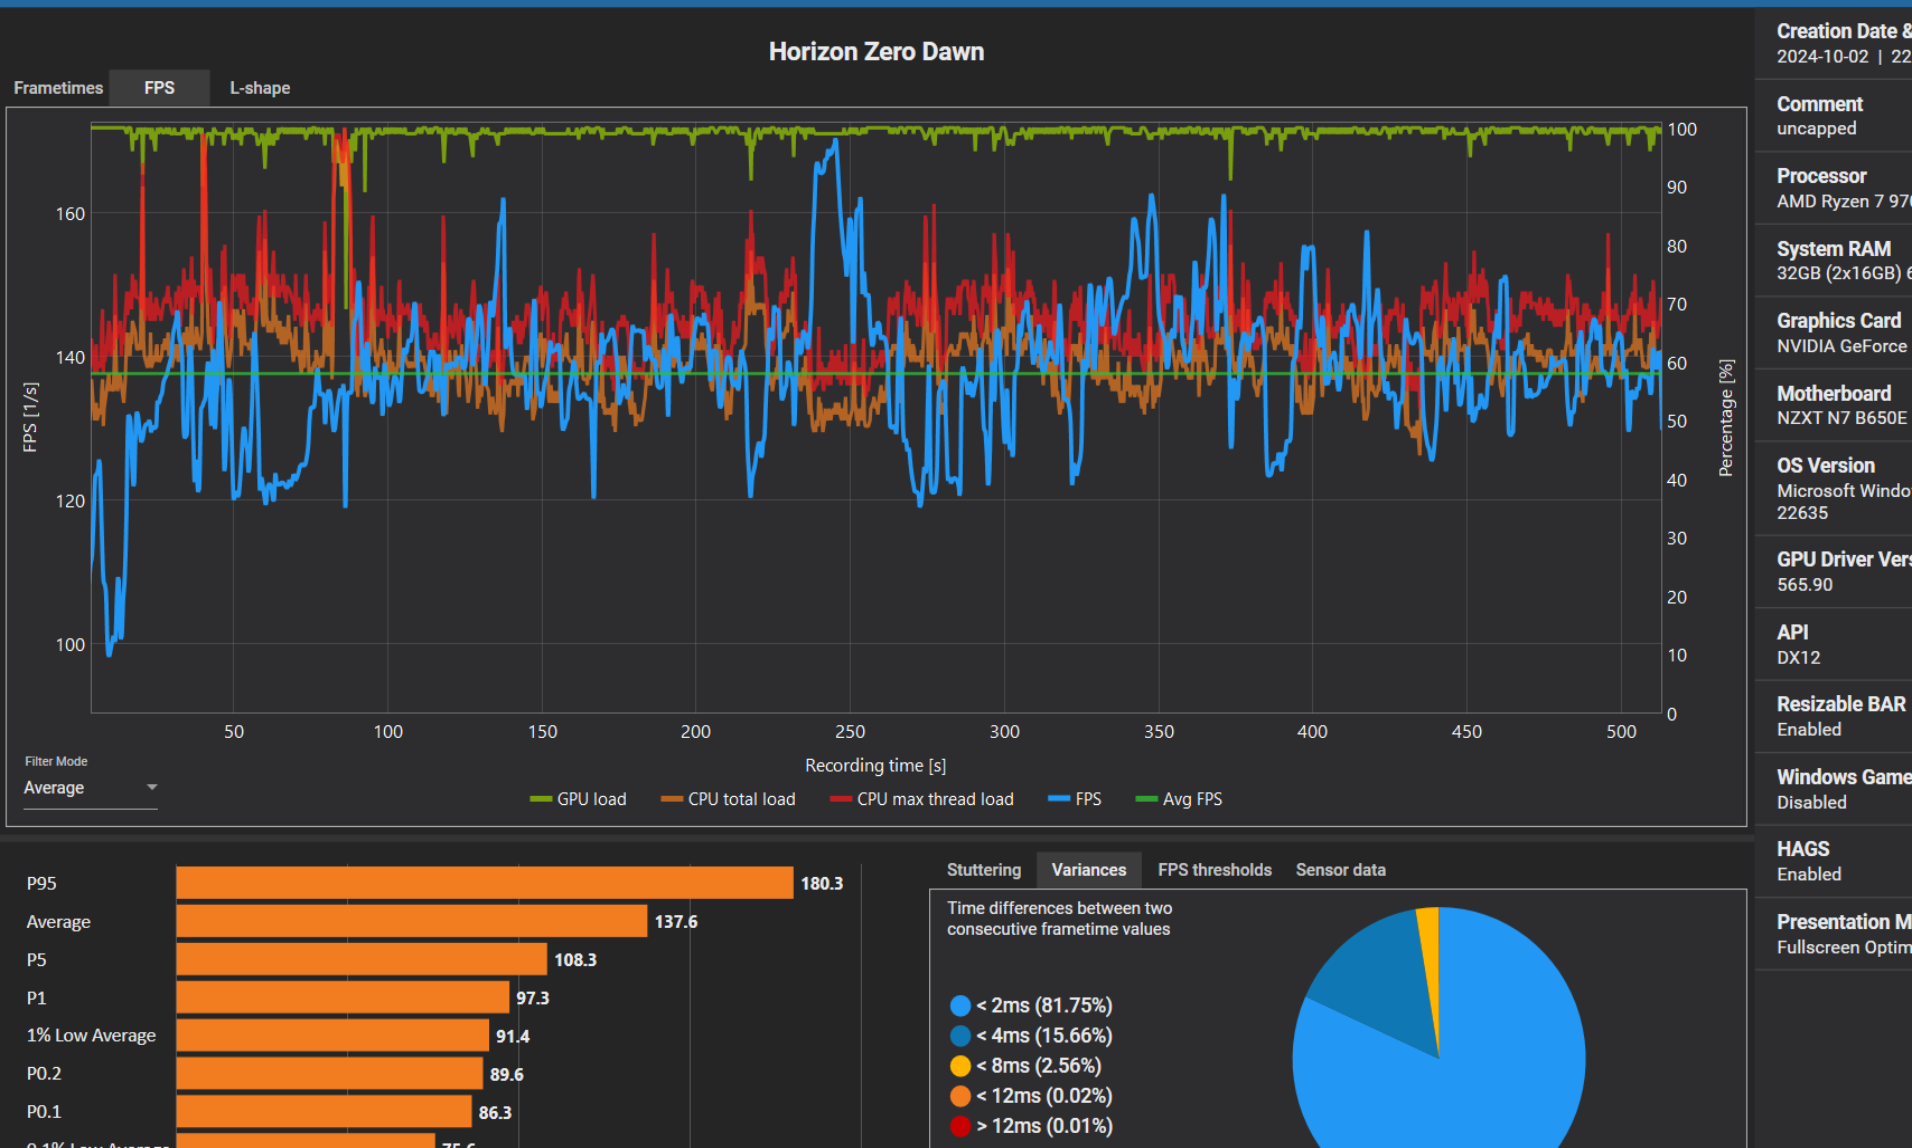Click the Creation Date 2024-10-02 entry
This screenshot has width=1912, height=1148.
point(1833,43)
